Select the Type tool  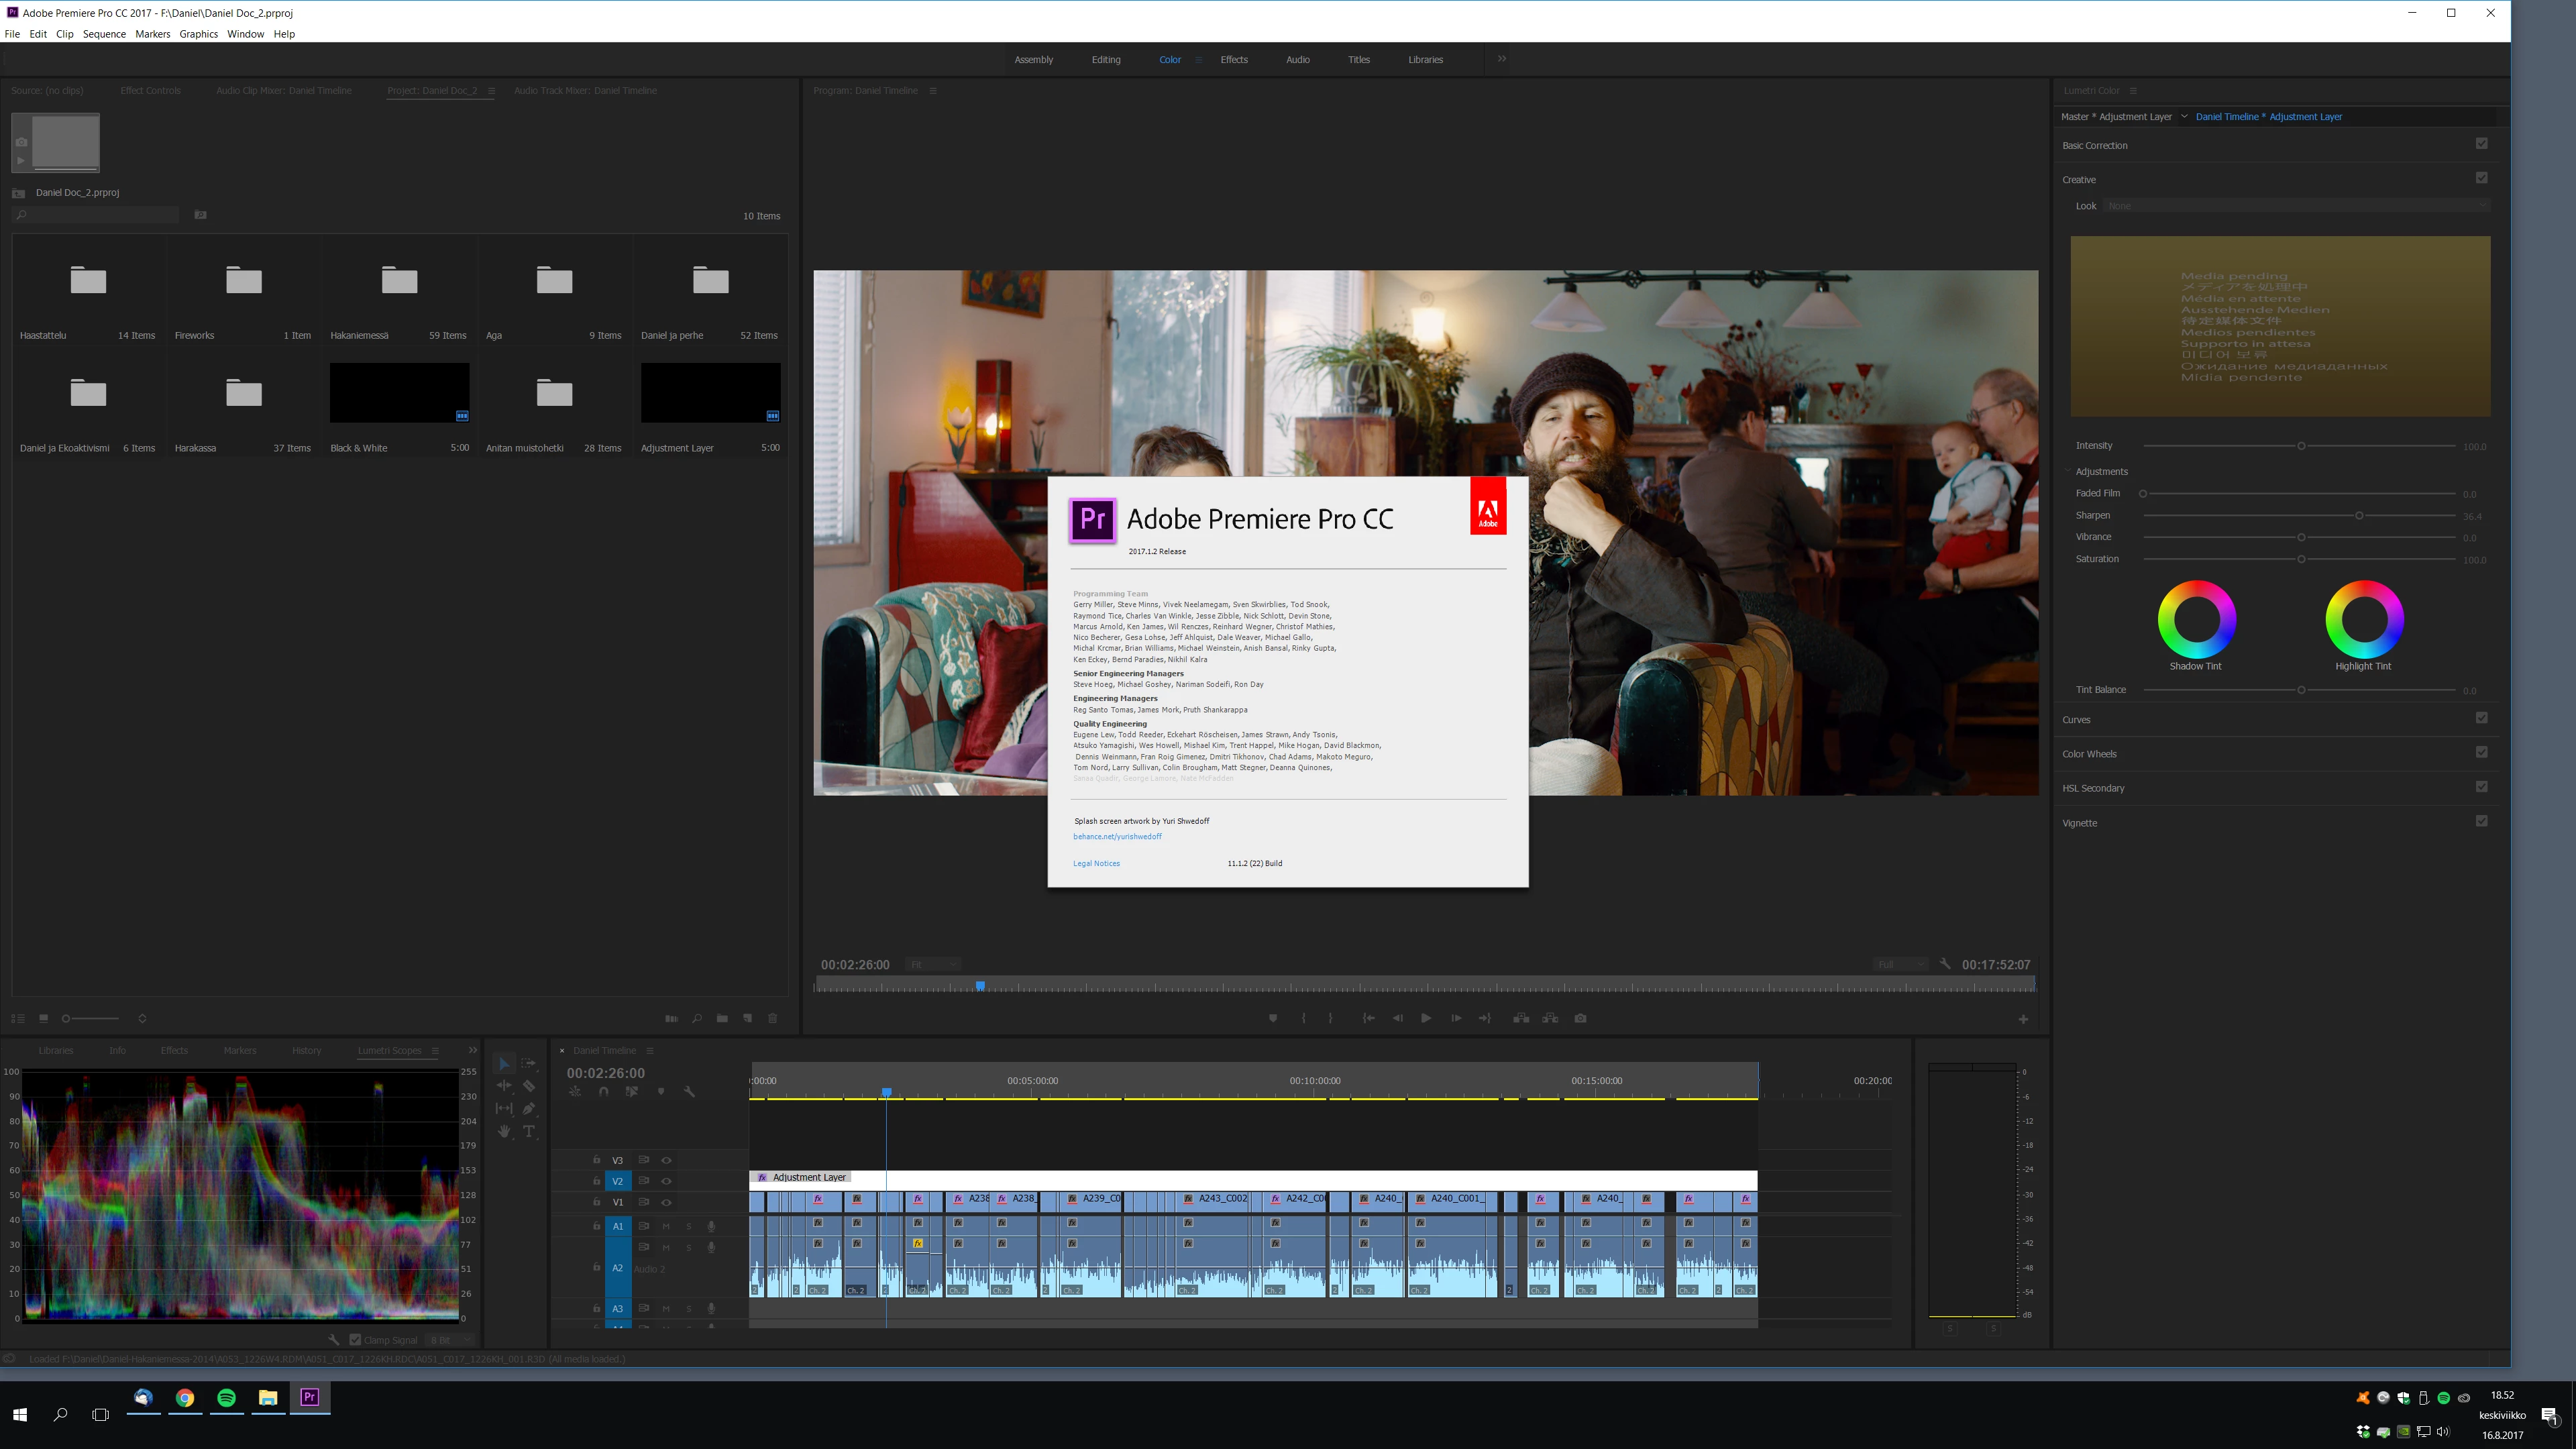point(529,1131)
